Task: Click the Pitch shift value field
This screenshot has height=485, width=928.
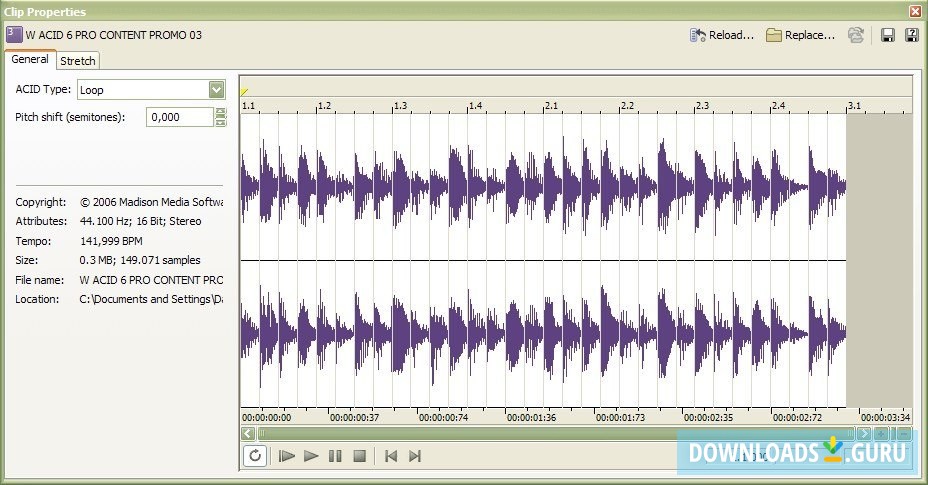Action: click(x=179, y=117)
